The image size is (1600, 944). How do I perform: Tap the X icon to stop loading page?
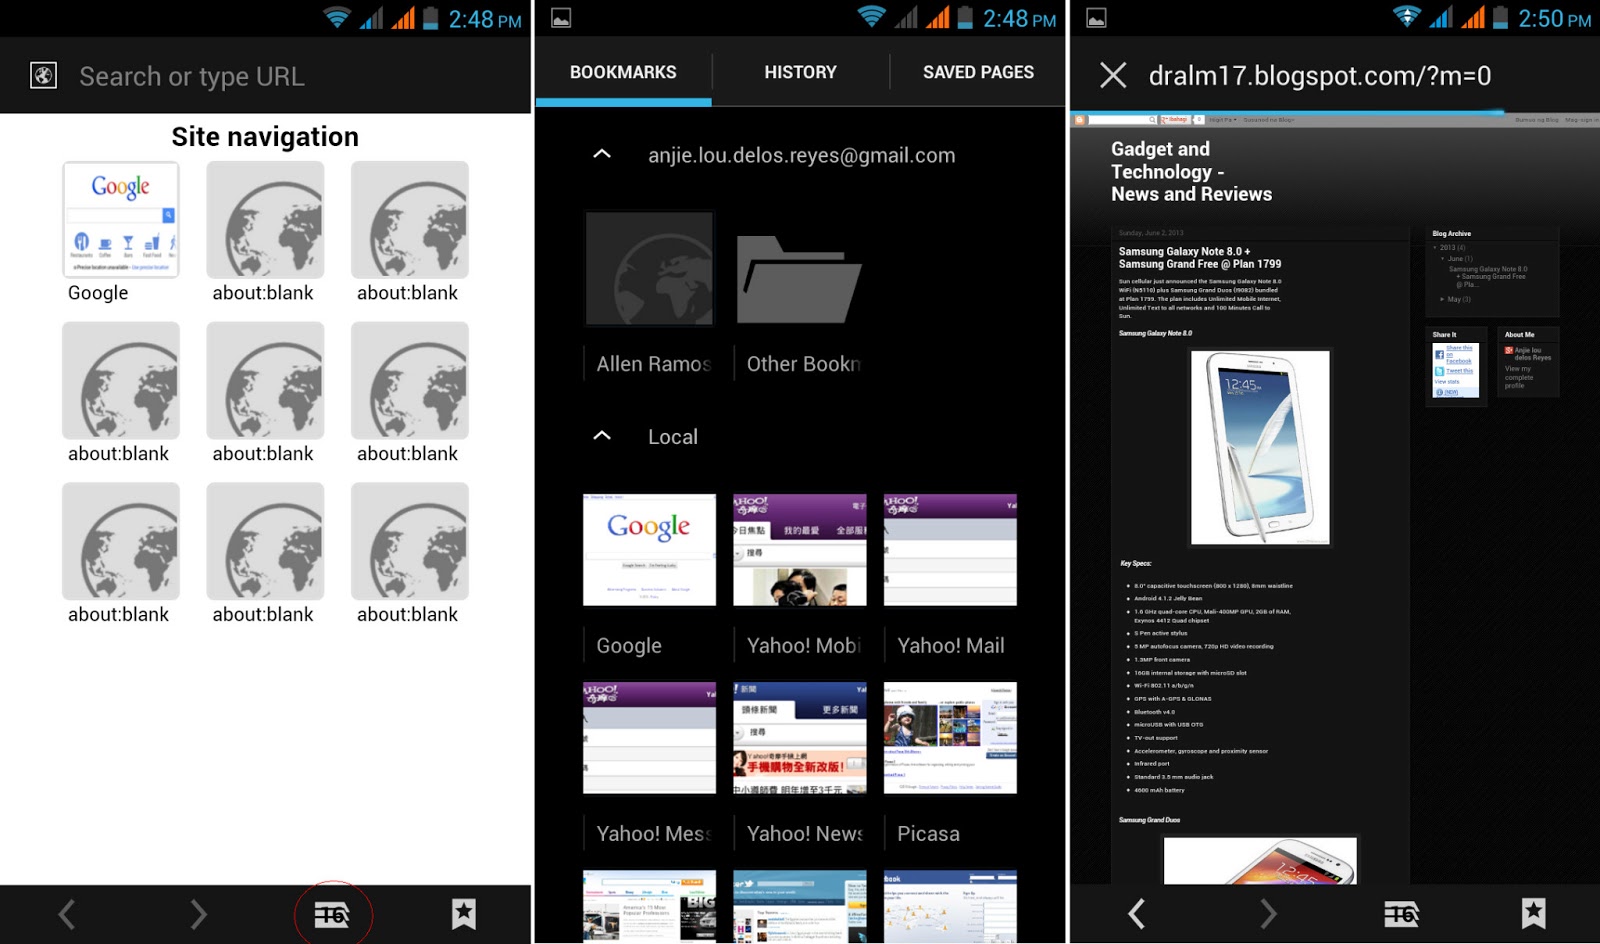1113,75
